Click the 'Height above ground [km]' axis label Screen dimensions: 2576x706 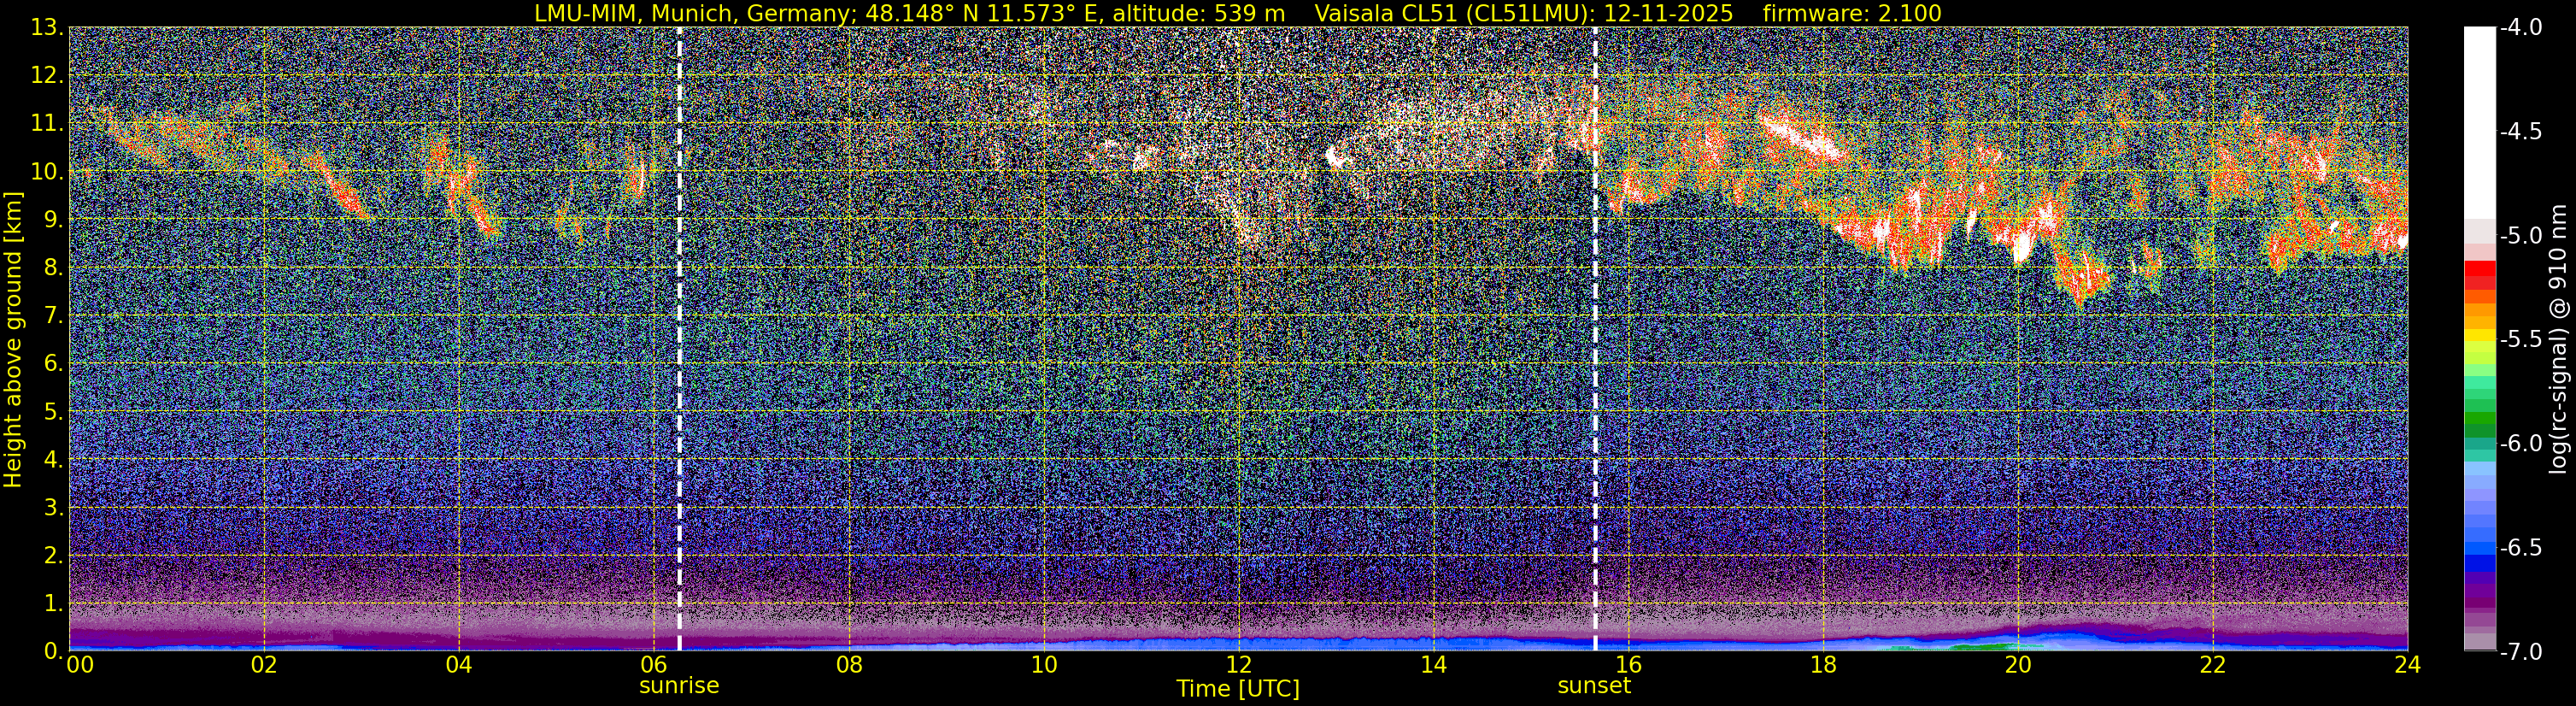(13, 339)
